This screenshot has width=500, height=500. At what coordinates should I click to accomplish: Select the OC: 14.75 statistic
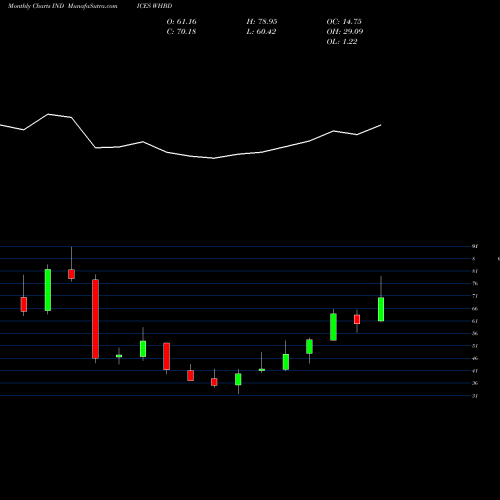(344, 22)
